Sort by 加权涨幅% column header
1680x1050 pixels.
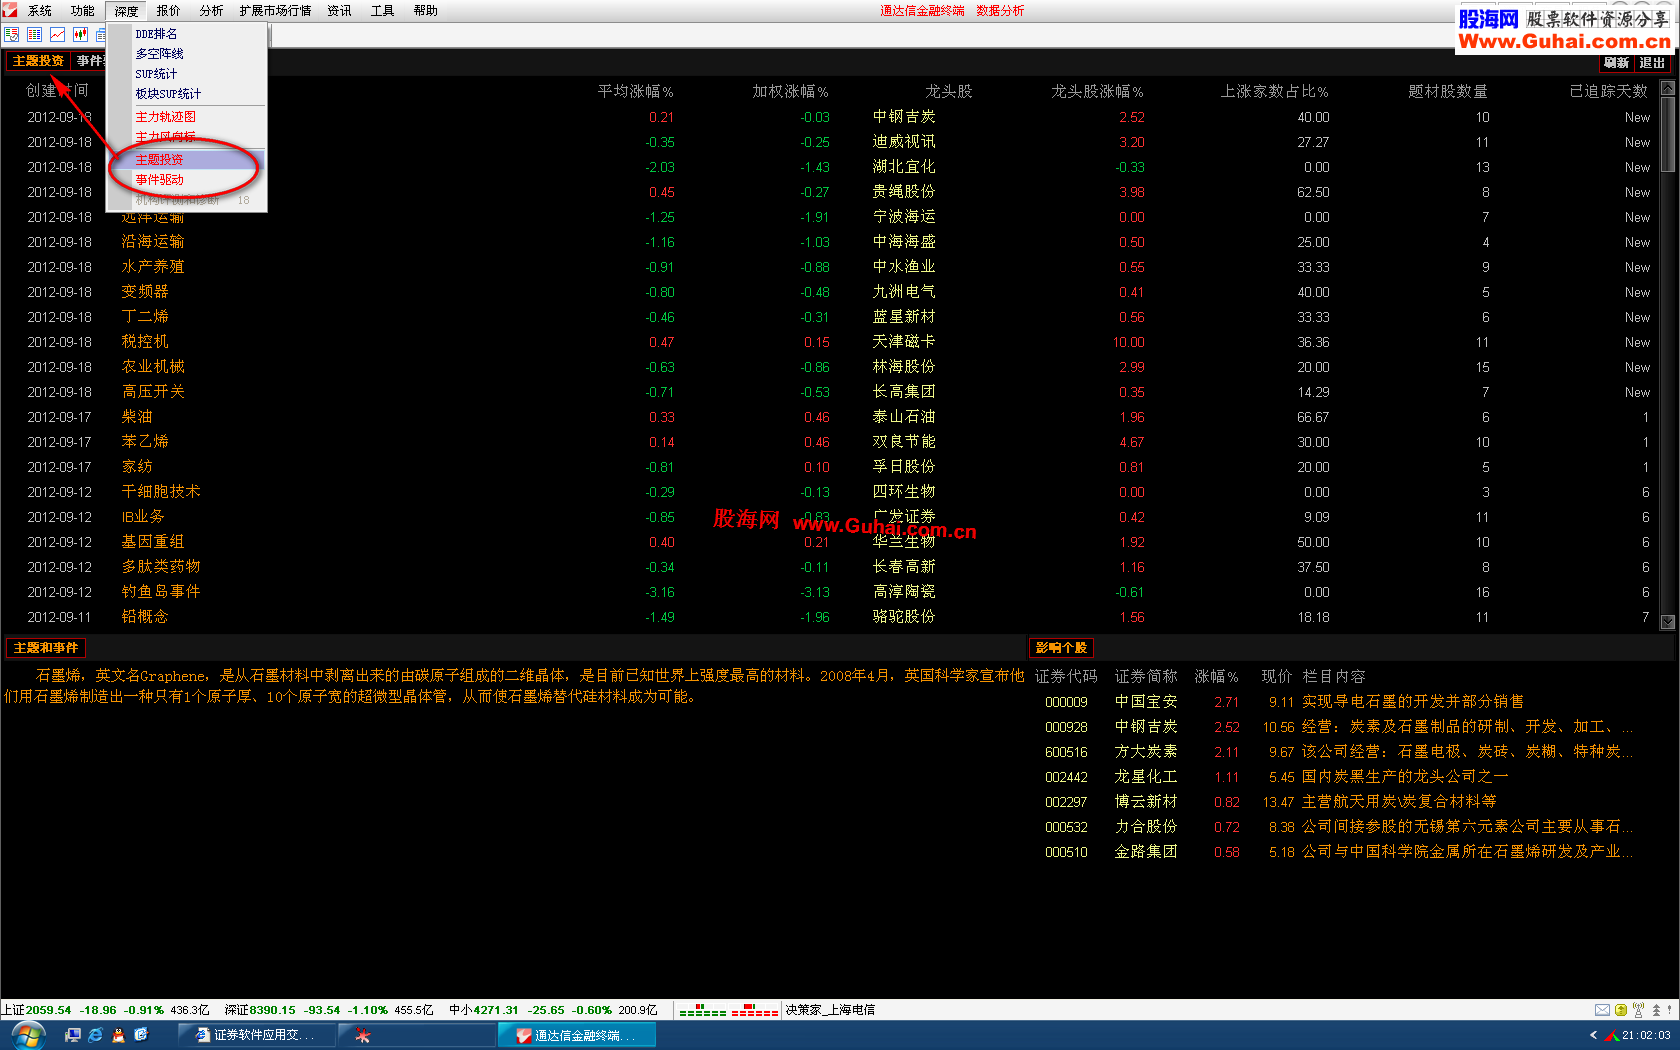(790, 91)
